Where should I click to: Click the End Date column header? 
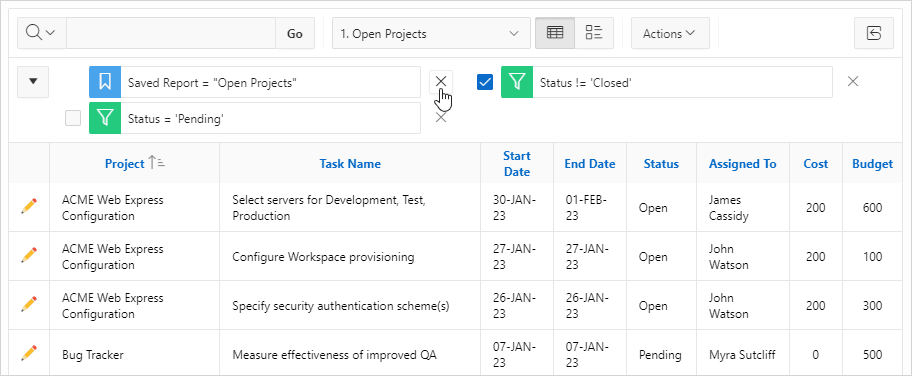point(590,164)
